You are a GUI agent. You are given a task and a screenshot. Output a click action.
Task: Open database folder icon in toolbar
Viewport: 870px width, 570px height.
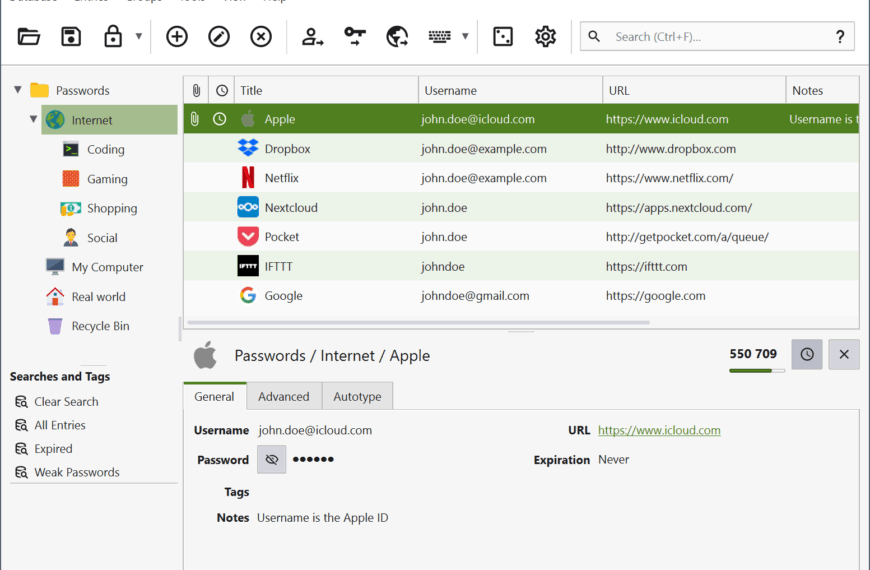coord(28,37)
